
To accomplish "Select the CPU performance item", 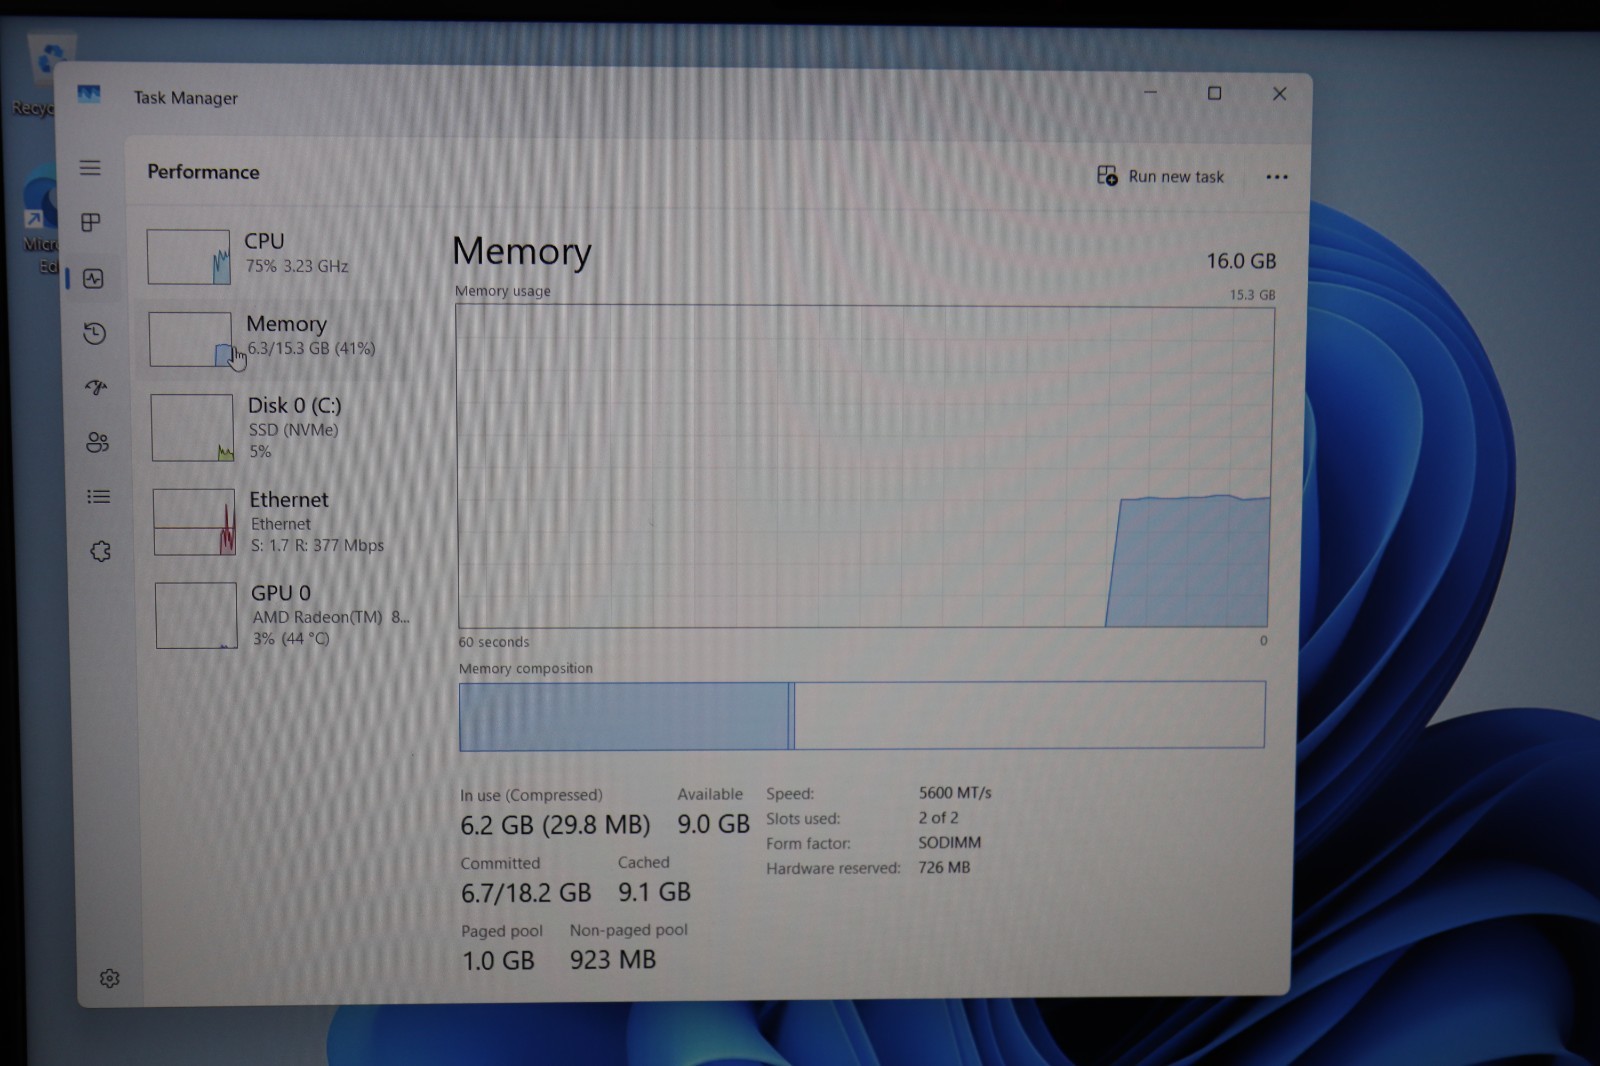I will point(277,256).
